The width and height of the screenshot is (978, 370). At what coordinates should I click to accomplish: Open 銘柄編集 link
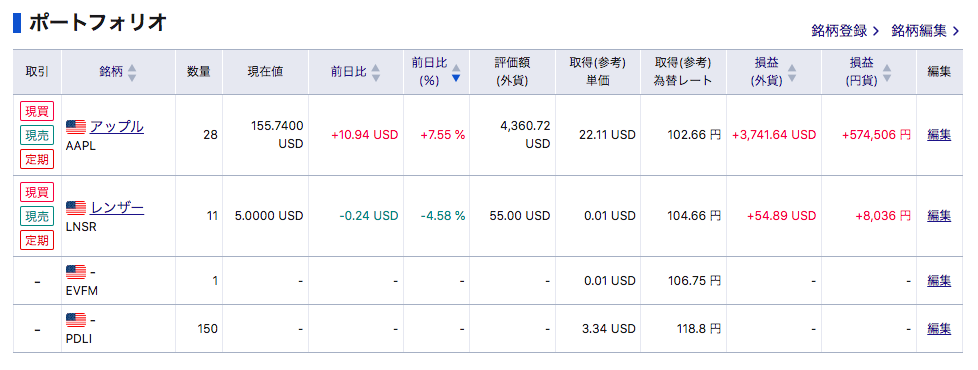(x=925, y=31)
